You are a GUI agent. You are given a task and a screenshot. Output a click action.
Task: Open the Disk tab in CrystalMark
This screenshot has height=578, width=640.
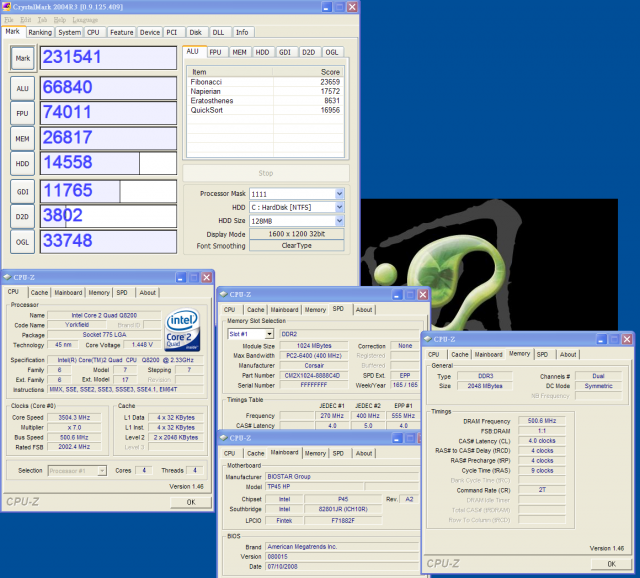point(196,32)
